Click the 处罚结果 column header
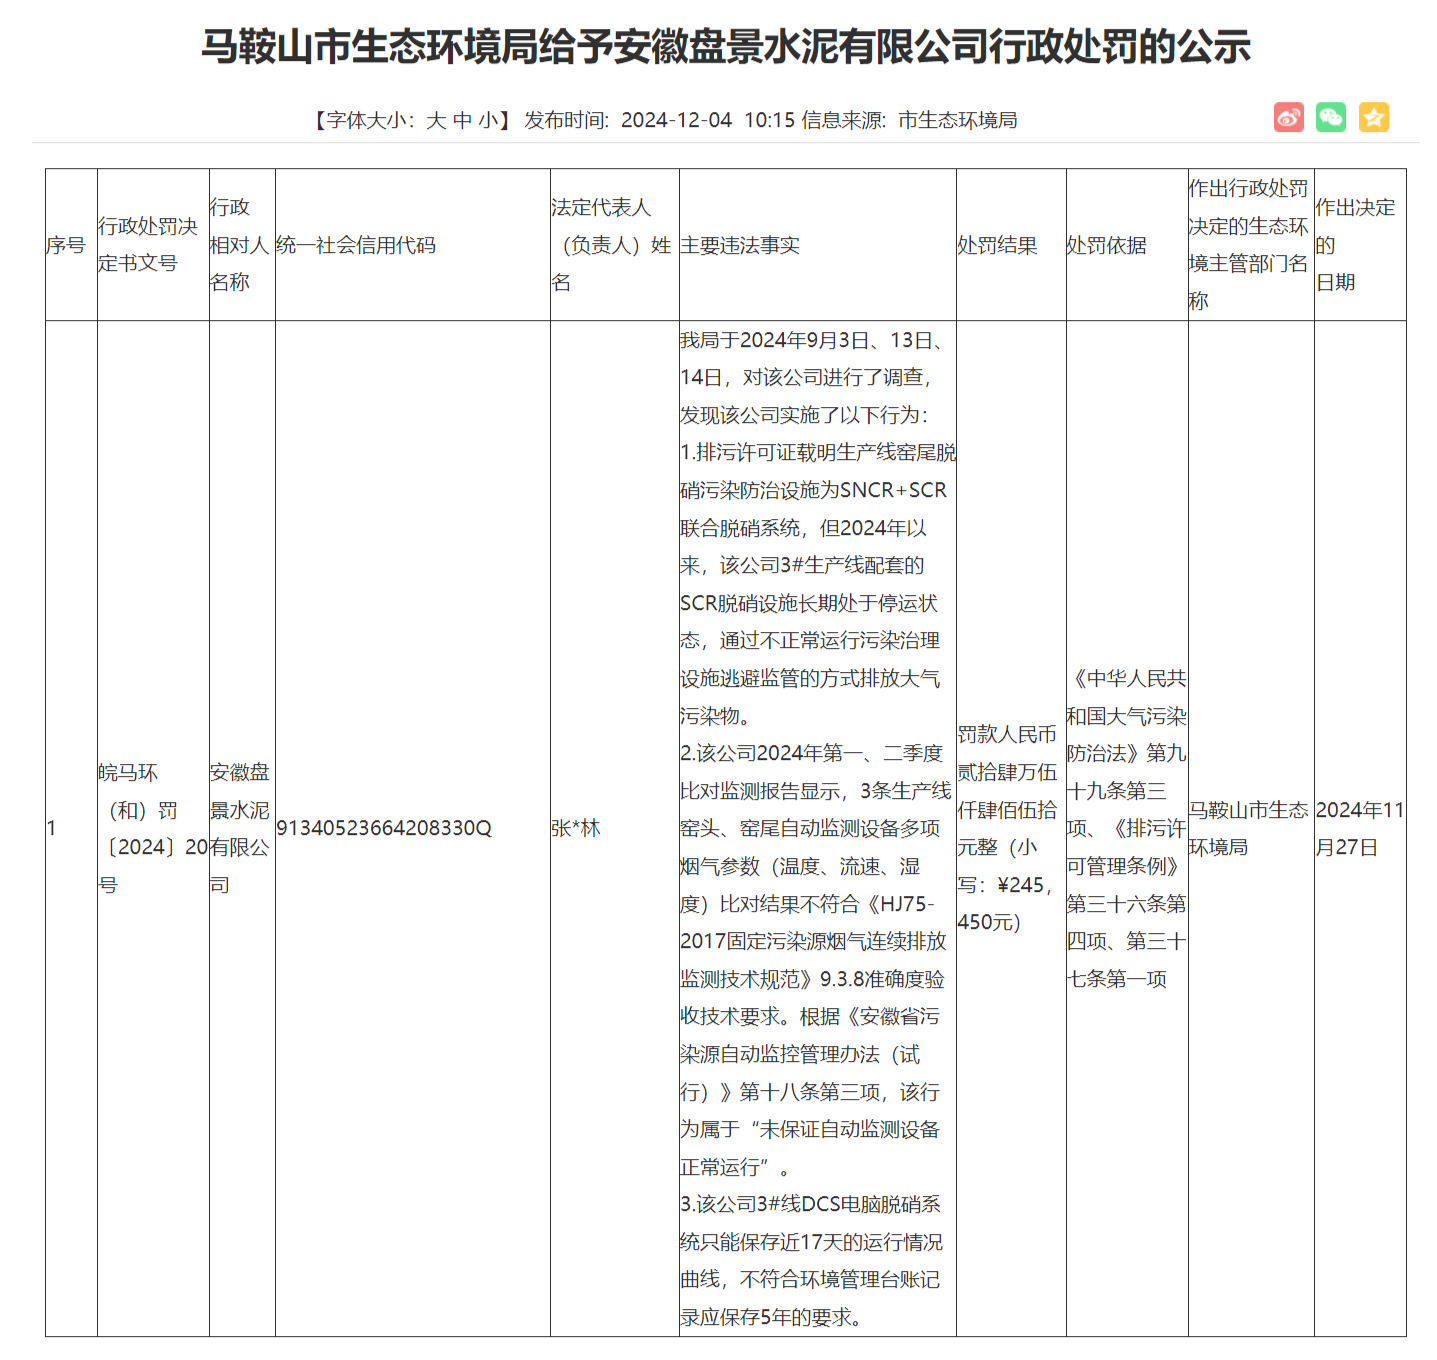Image resolution: width=1437 pixels, height=1360 pixels. point(996,245)
